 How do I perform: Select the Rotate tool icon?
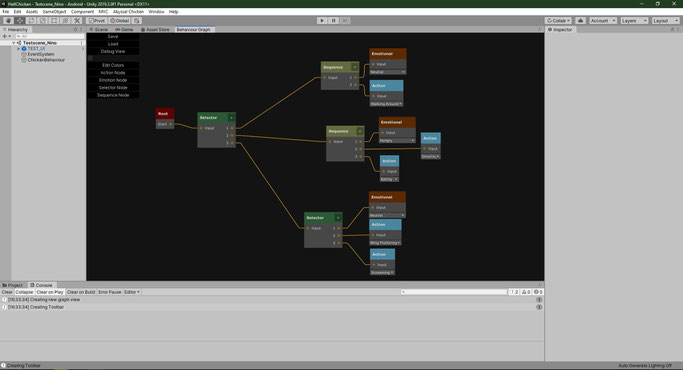point(31,20)
